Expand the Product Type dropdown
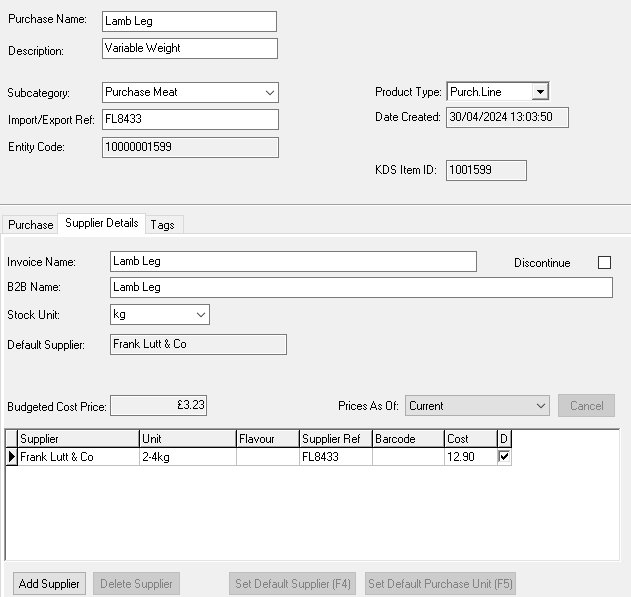The width and height of the screenshot is (631, 597). tap(540, 92)
